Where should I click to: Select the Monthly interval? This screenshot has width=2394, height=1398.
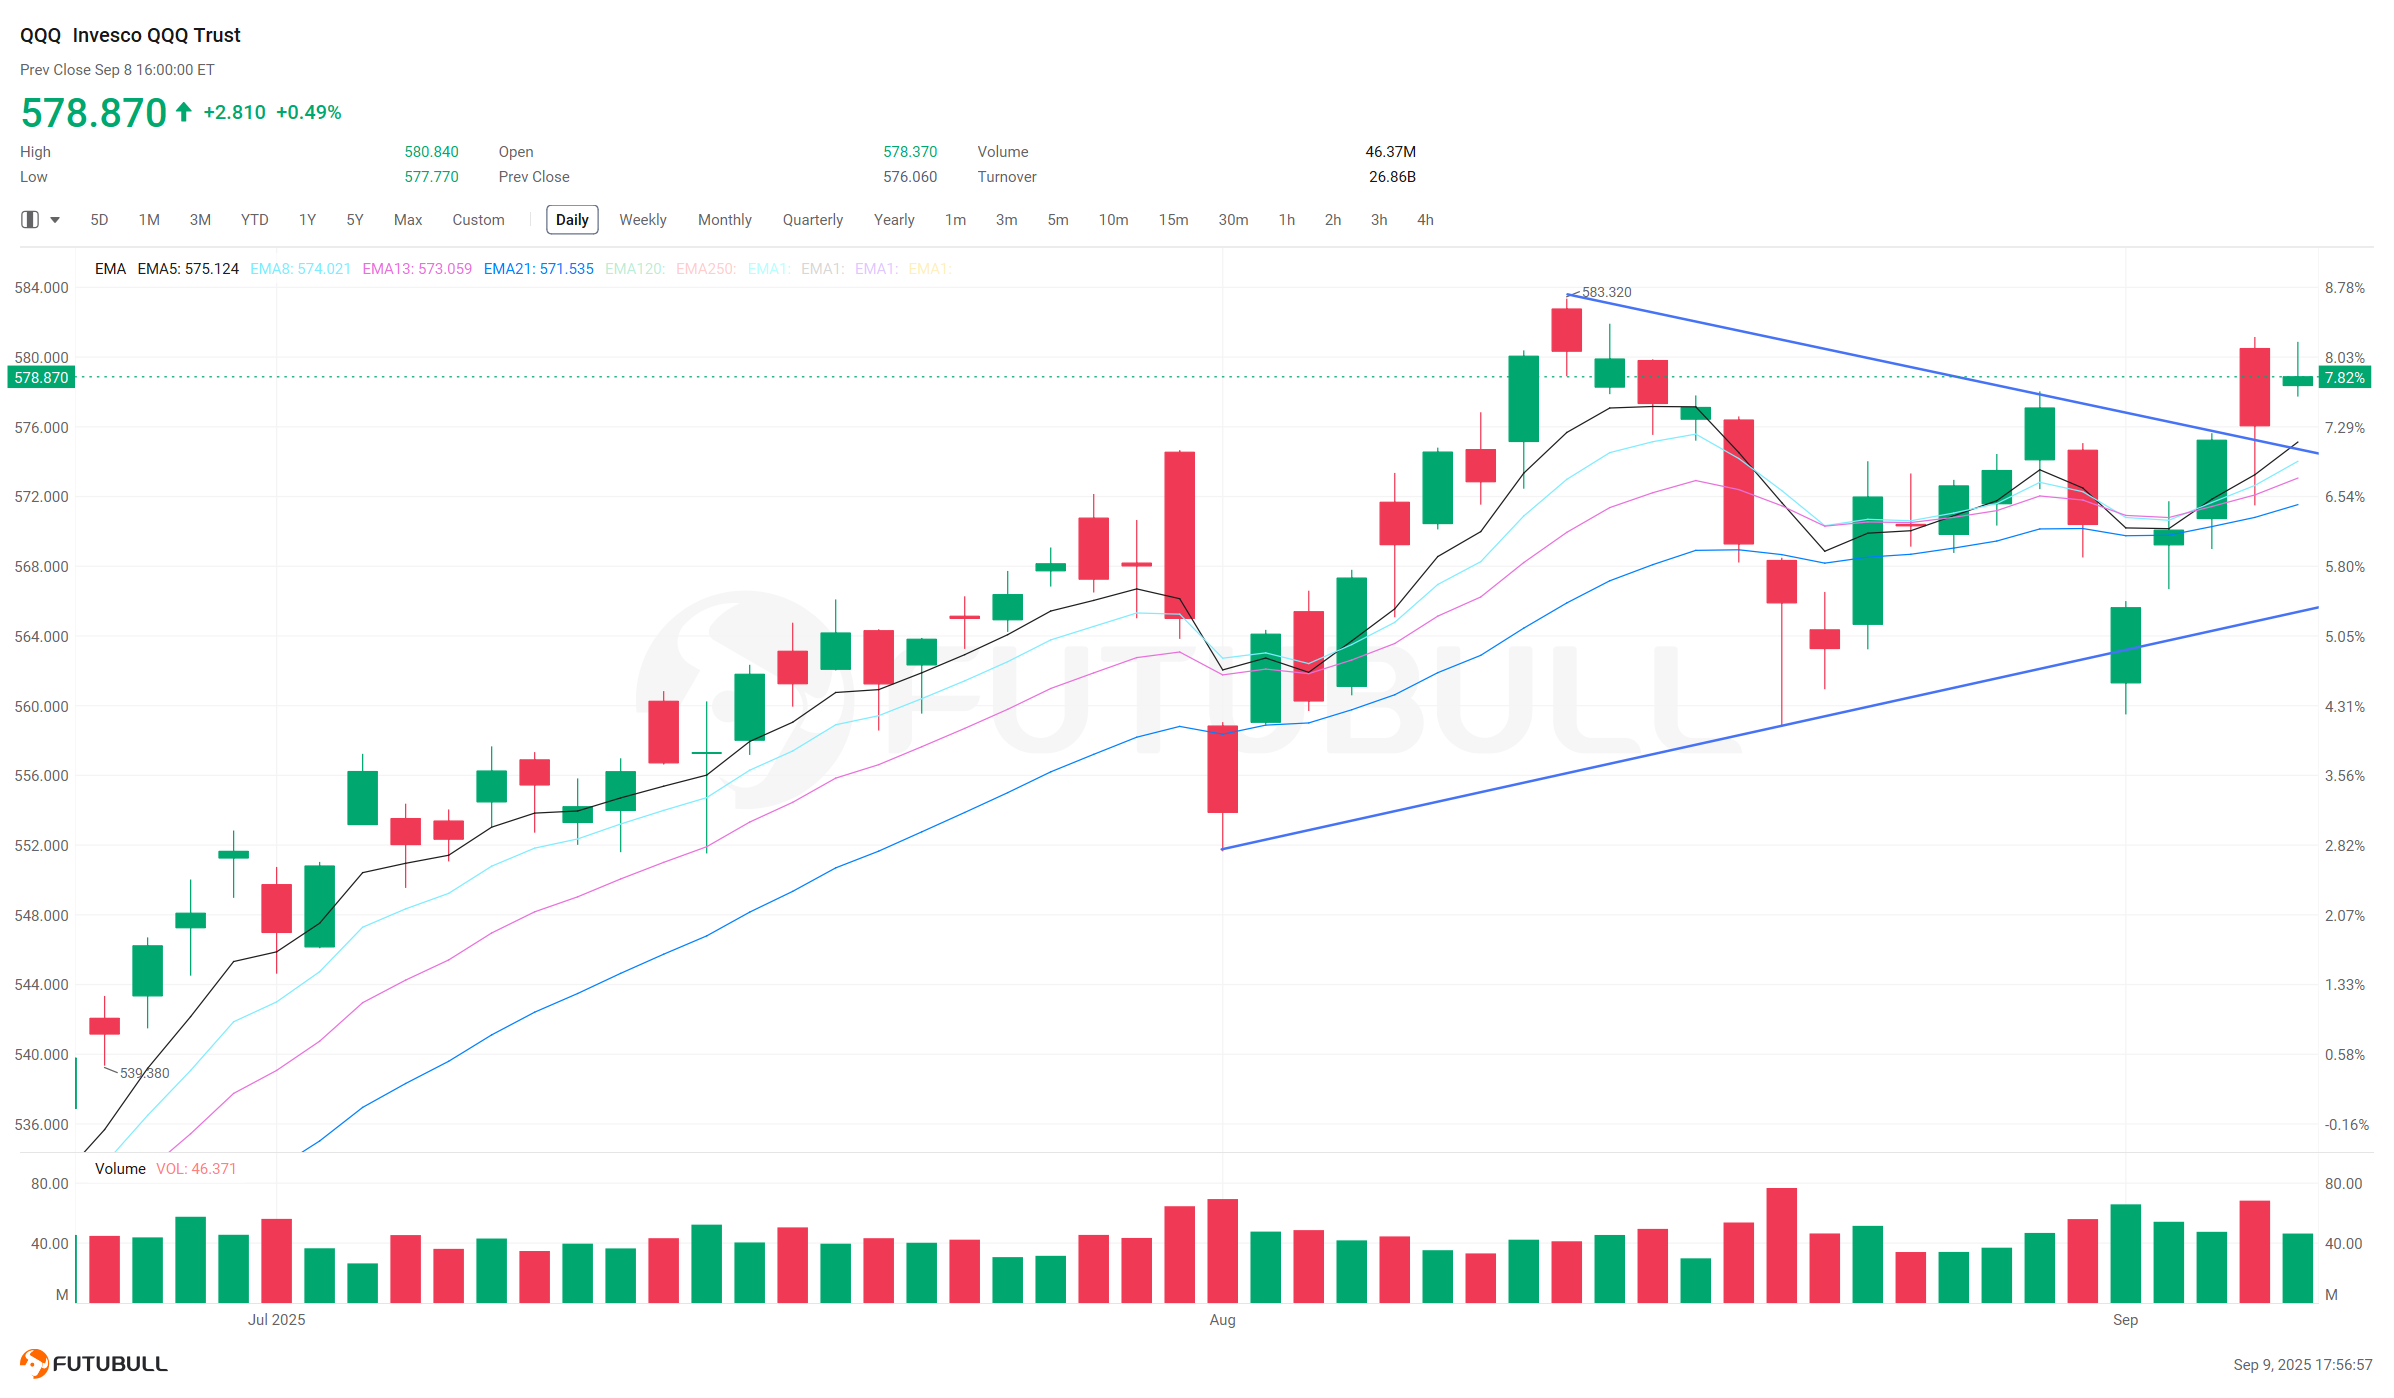point(724,220)
